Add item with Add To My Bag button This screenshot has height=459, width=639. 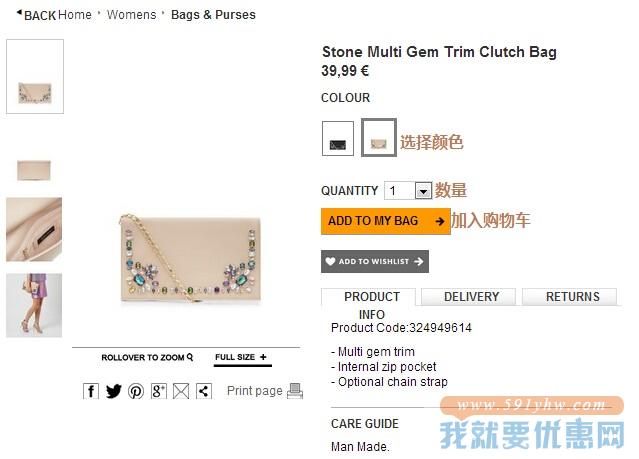pyautogui.click(x=386, y=221)
